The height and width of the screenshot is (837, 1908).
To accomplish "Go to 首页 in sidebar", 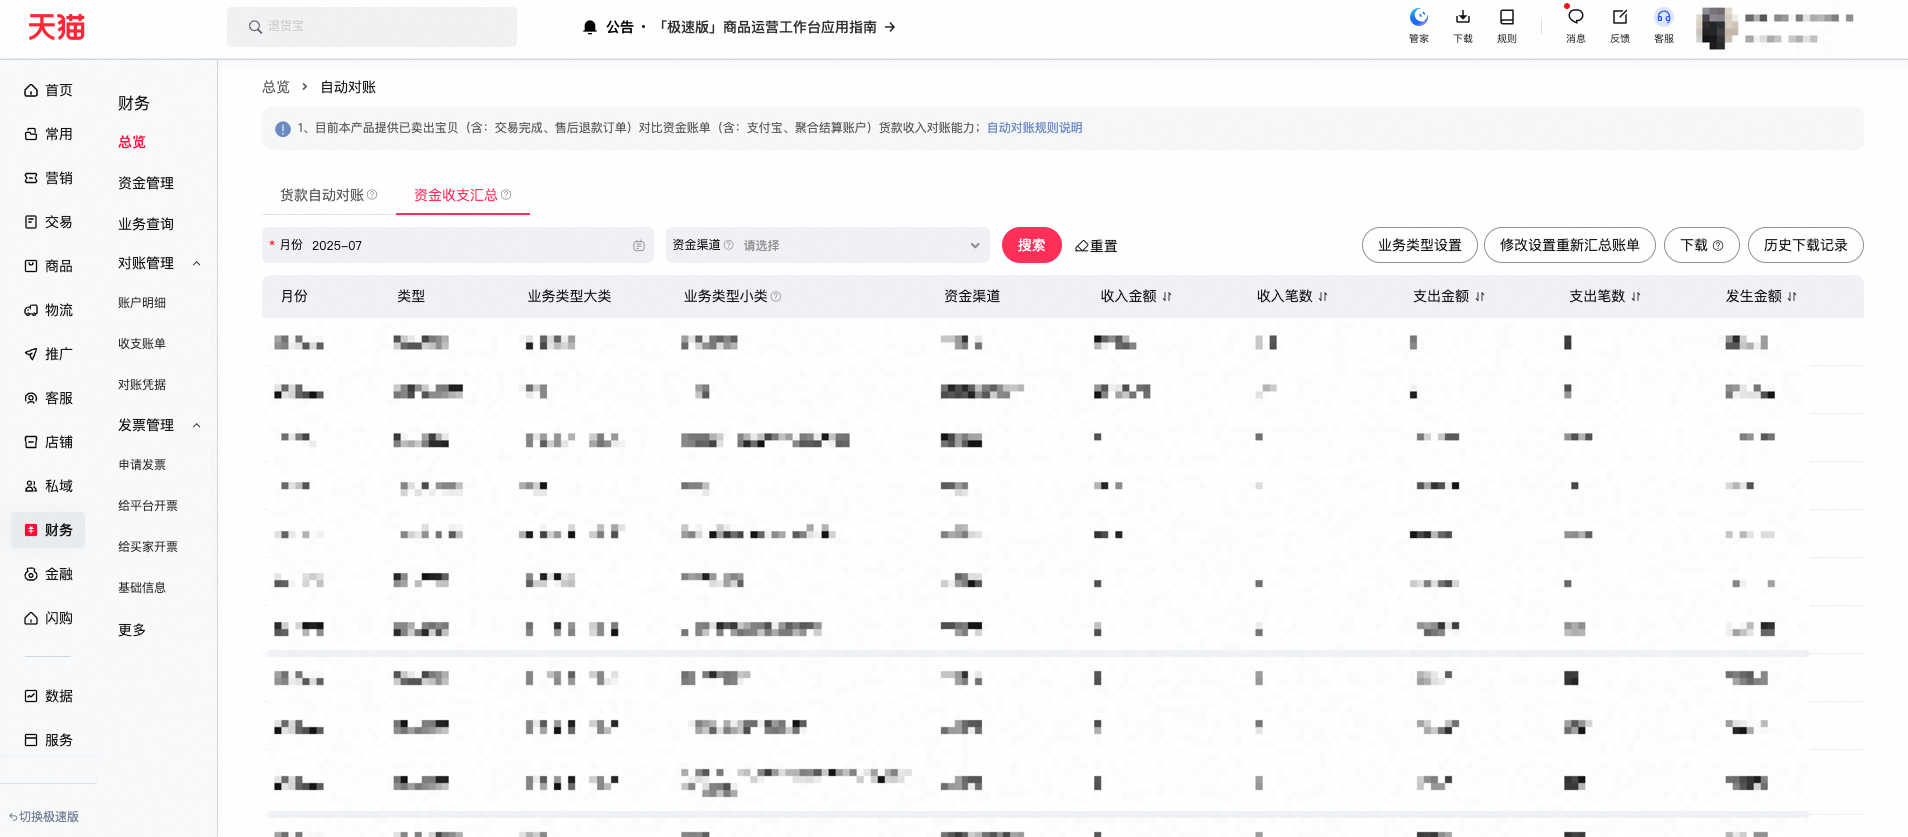I will coord(48,90).
